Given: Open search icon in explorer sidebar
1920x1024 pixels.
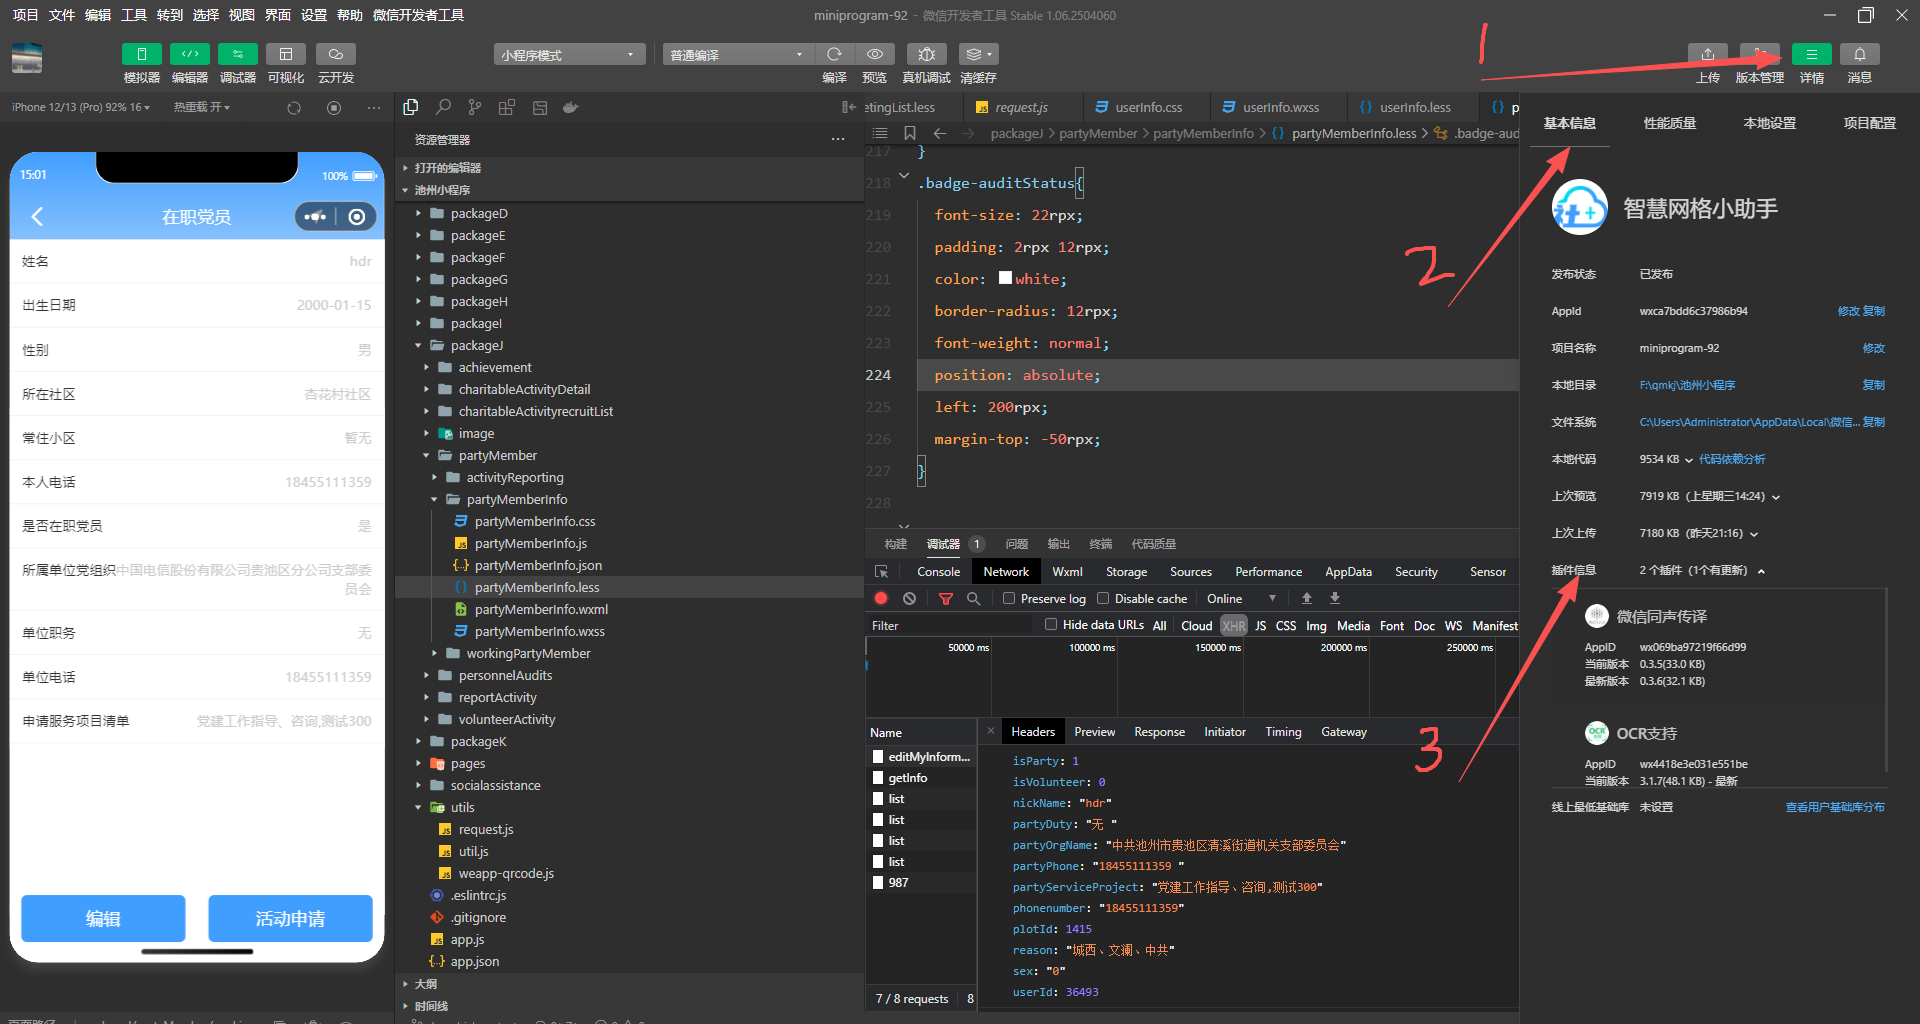Looking at the screenshot, I should coord(443,107).
